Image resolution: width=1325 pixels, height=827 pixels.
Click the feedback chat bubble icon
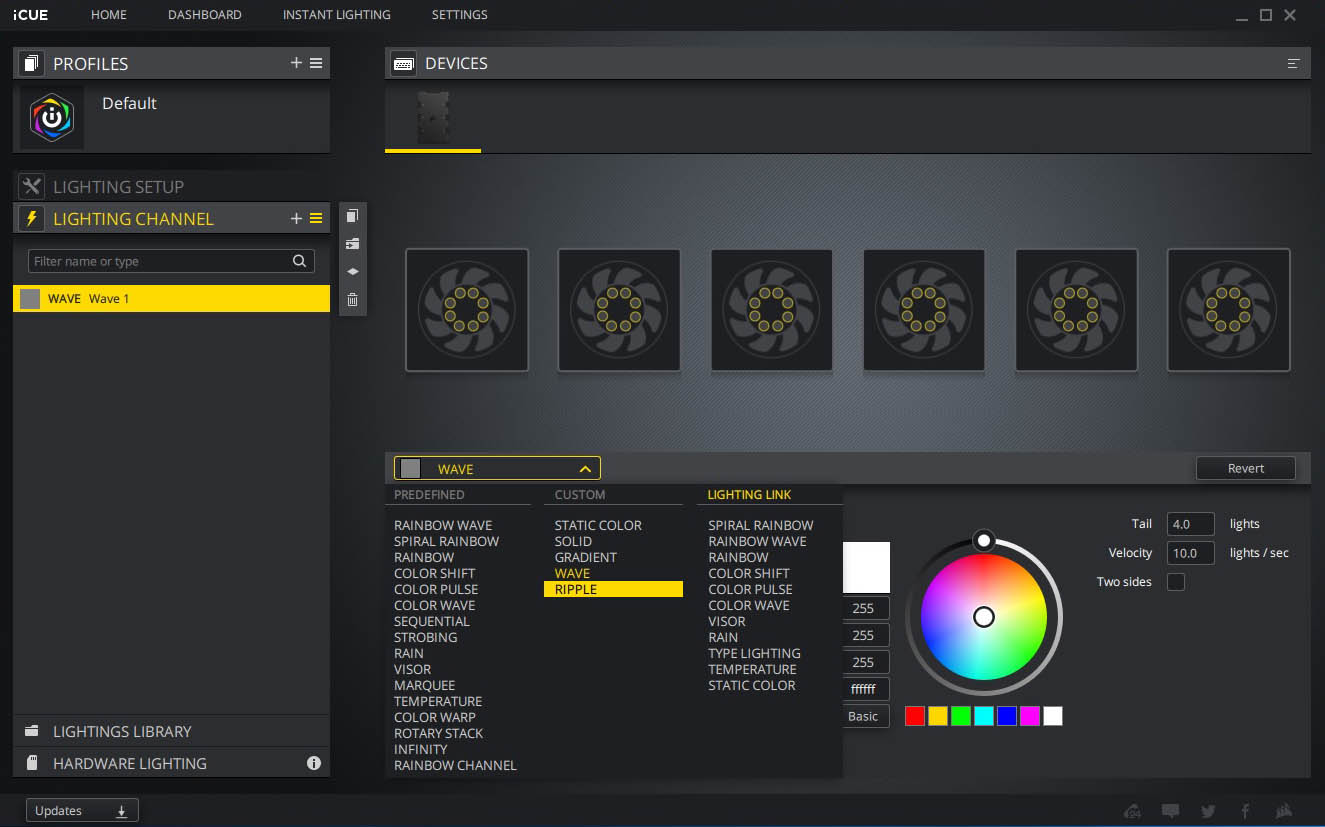click(x=1170, y=811)
